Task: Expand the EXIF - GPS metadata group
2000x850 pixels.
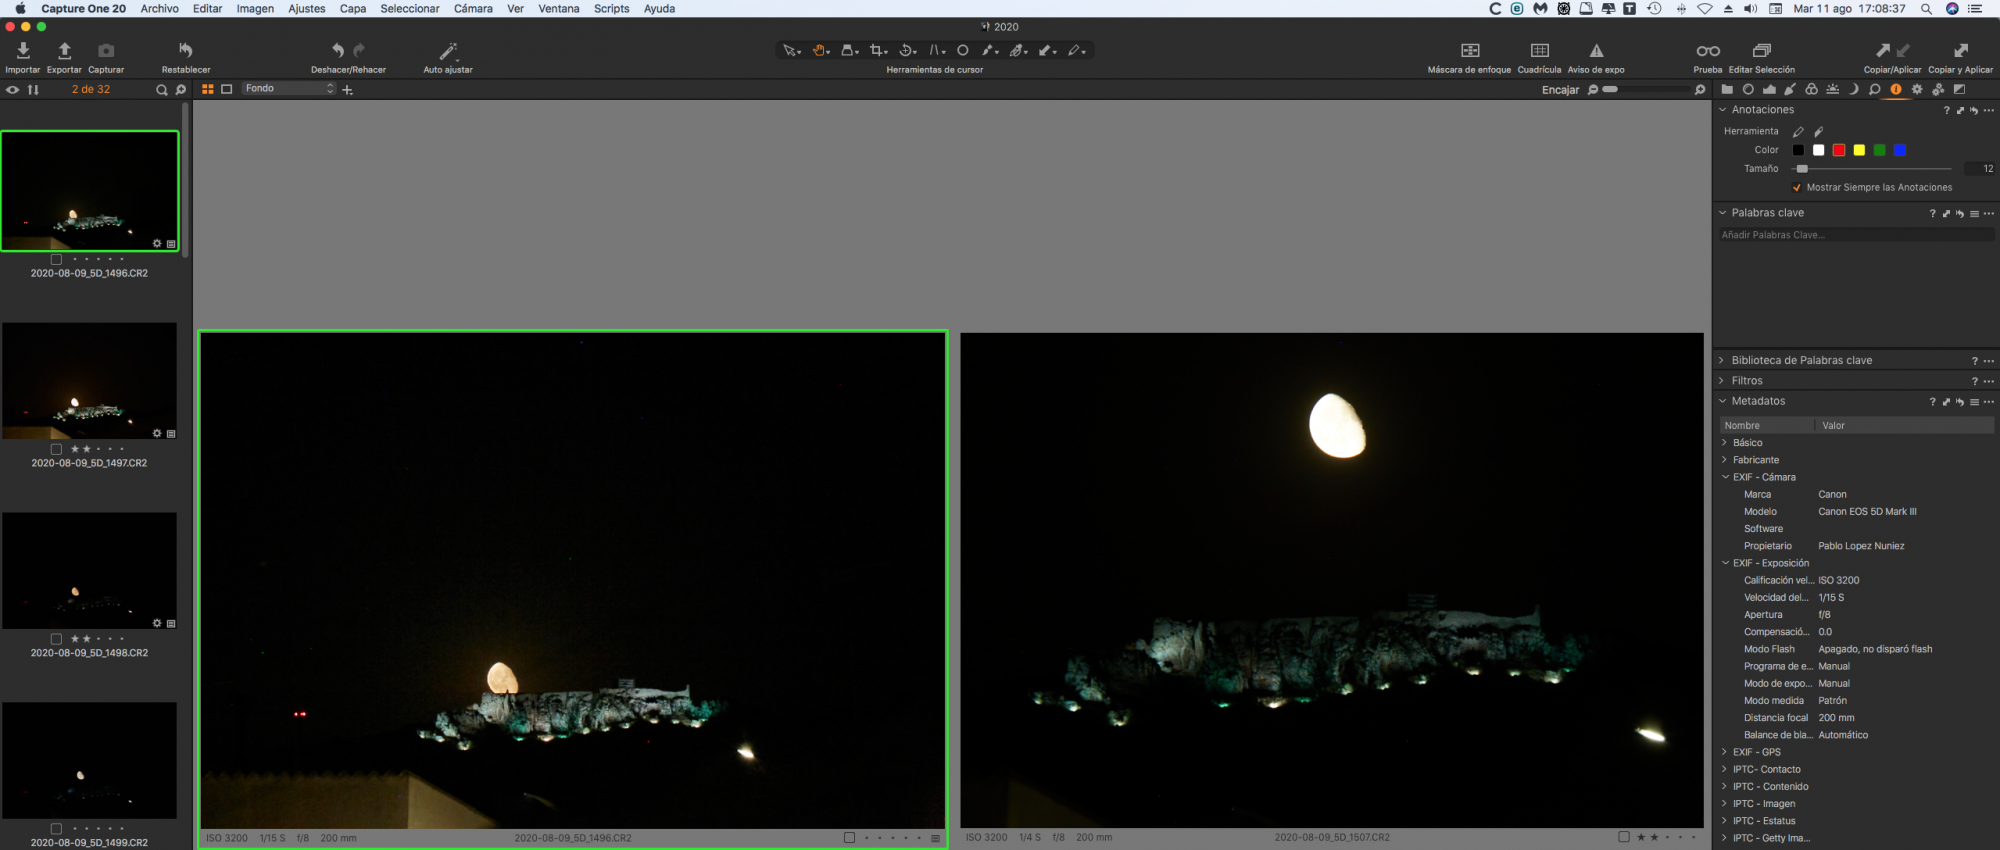Action: [1756, 752]
